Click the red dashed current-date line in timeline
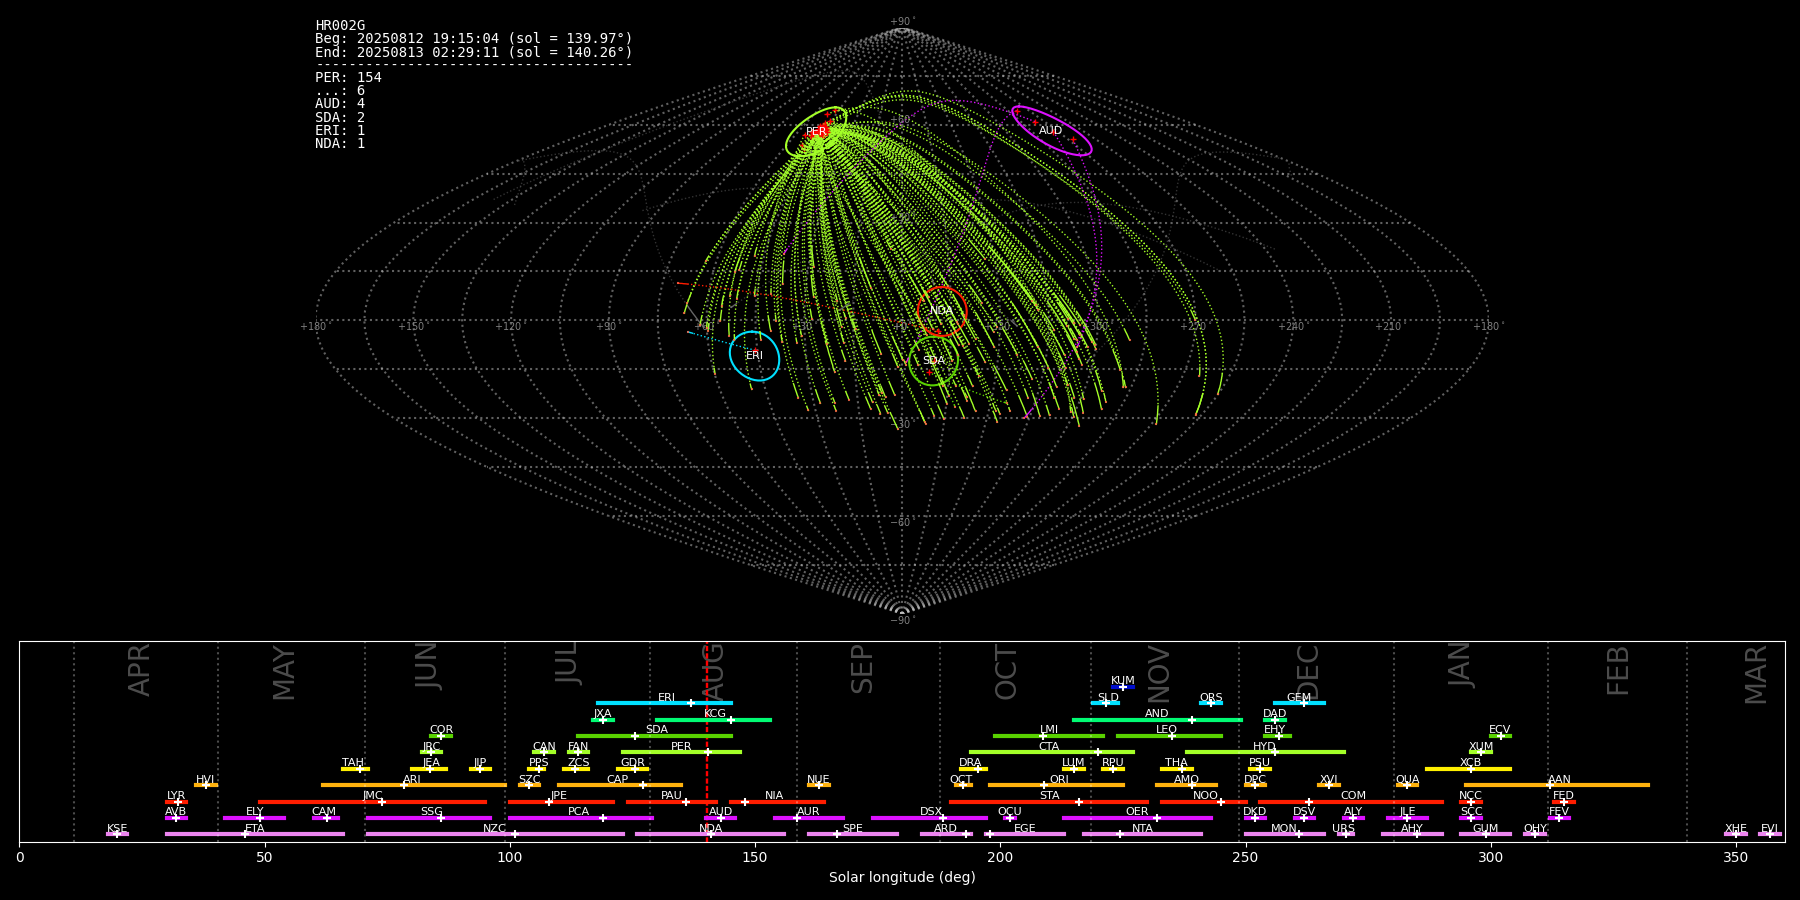Screen dimensions: 1800x900 707,741
